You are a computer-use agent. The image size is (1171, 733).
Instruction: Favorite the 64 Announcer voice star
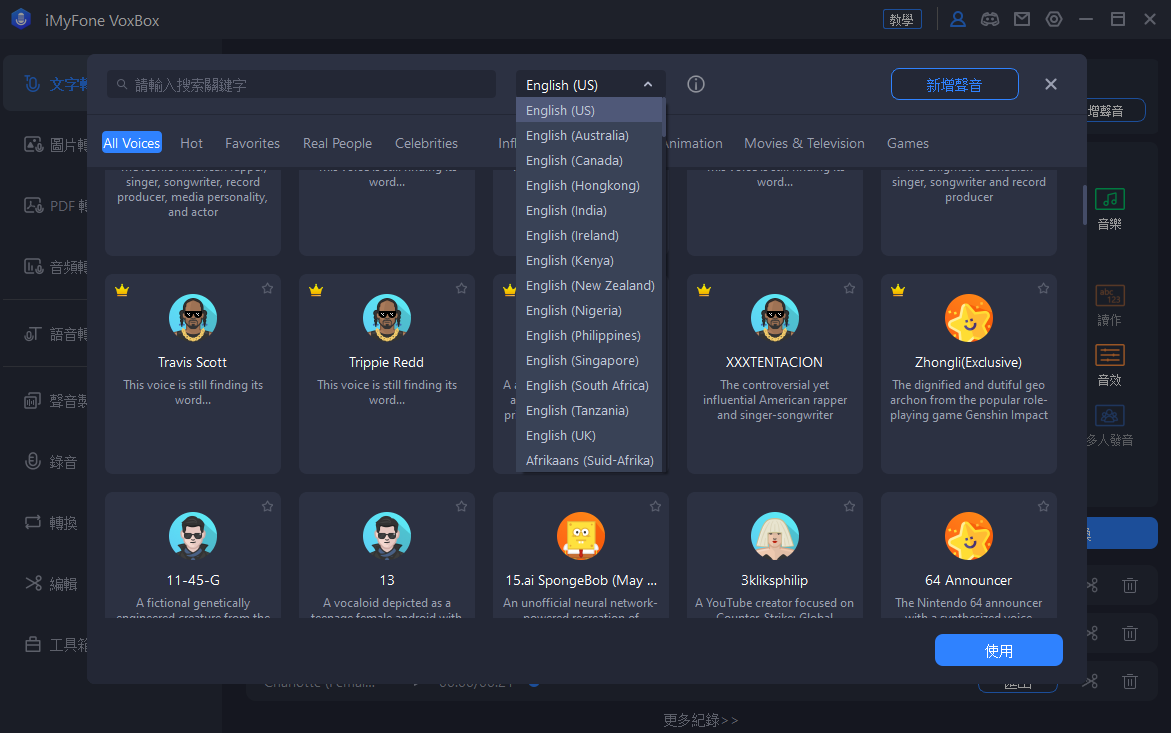(1043, 506)
